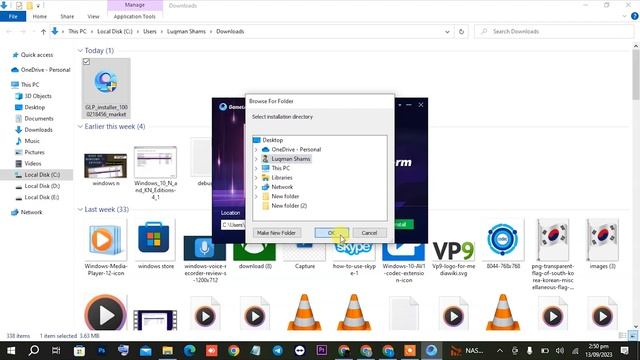Click Local Disk (C:) in the address breadcrumb
This screenshot has height=360, width=640.
pos(115,31)
